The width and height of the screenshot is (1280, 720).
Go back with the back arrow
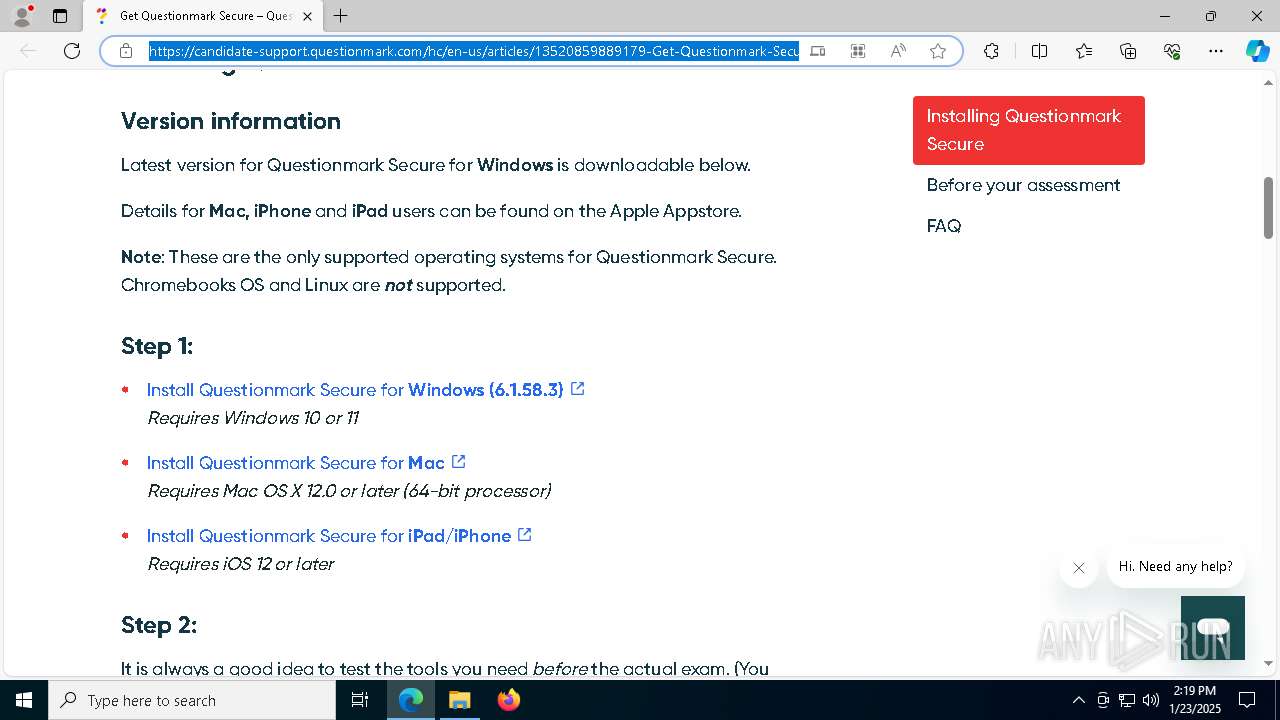(x=28, y=51)
